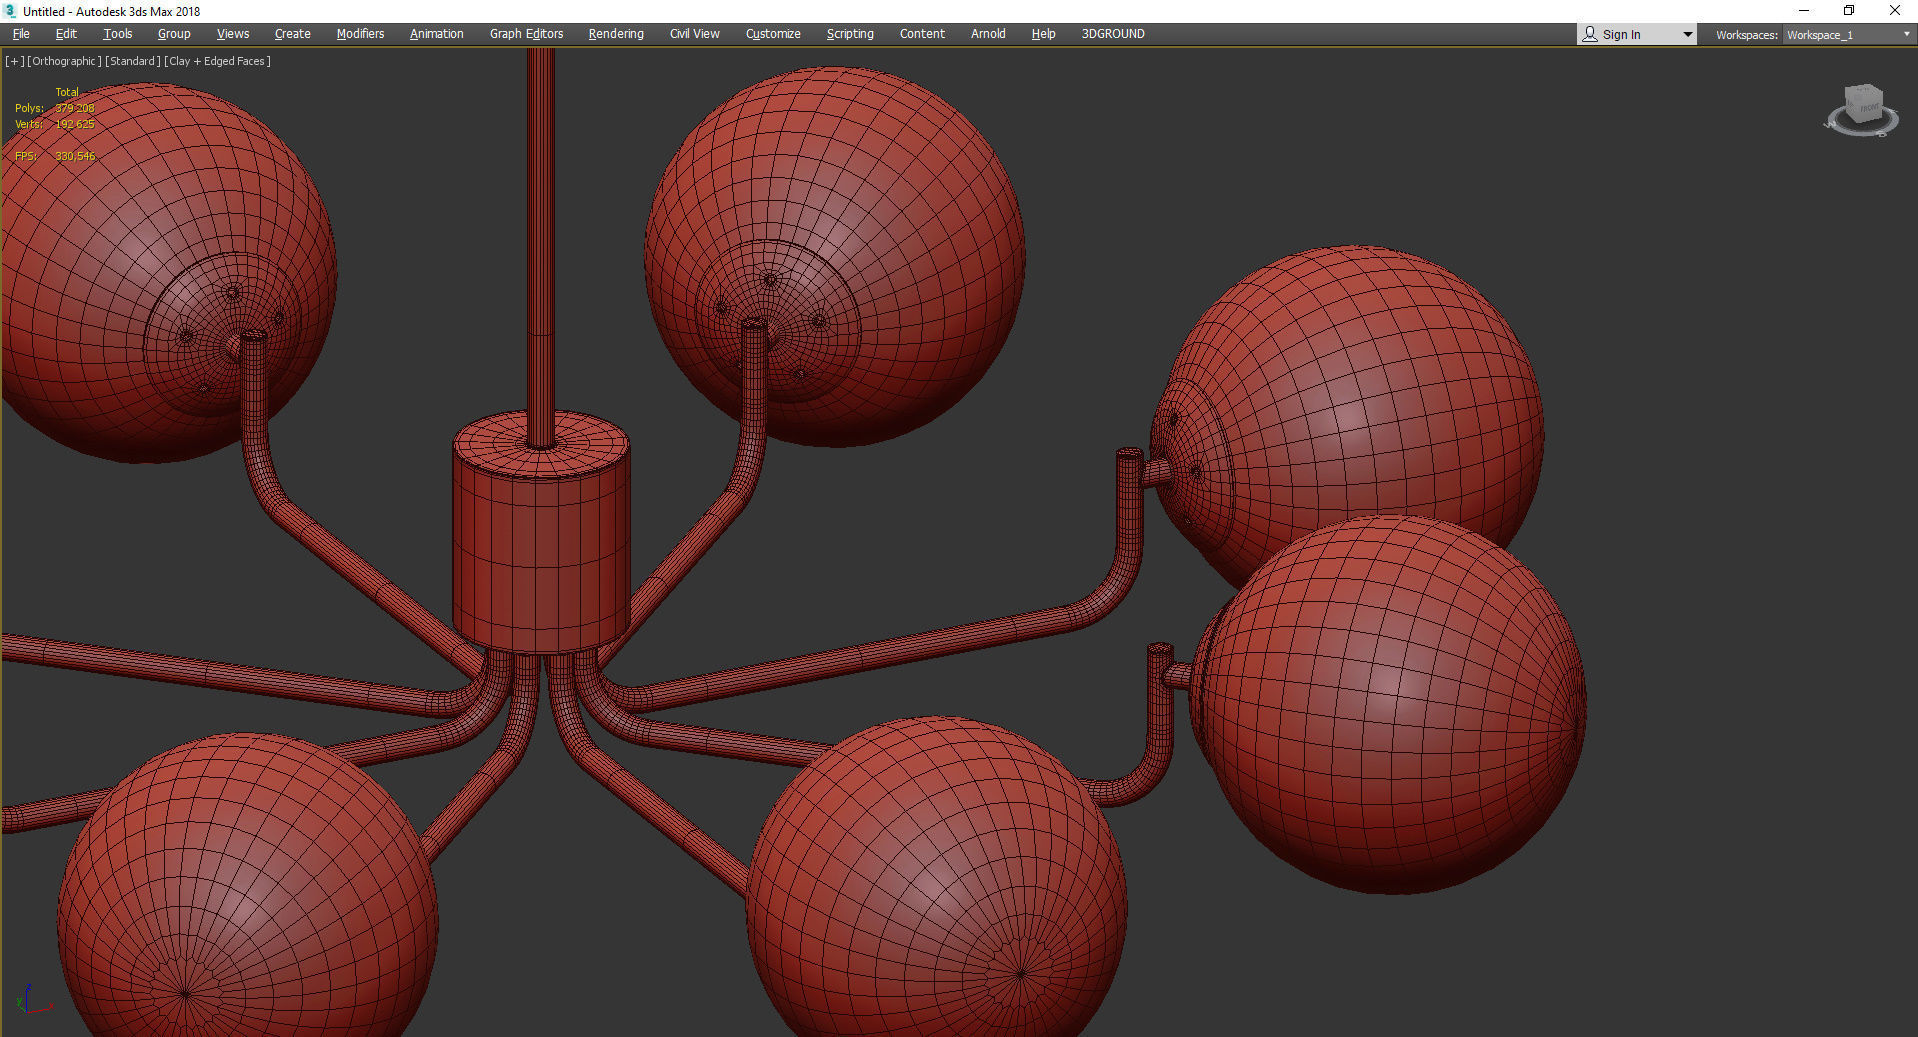Open the Rendering menu

pos(616,34)
